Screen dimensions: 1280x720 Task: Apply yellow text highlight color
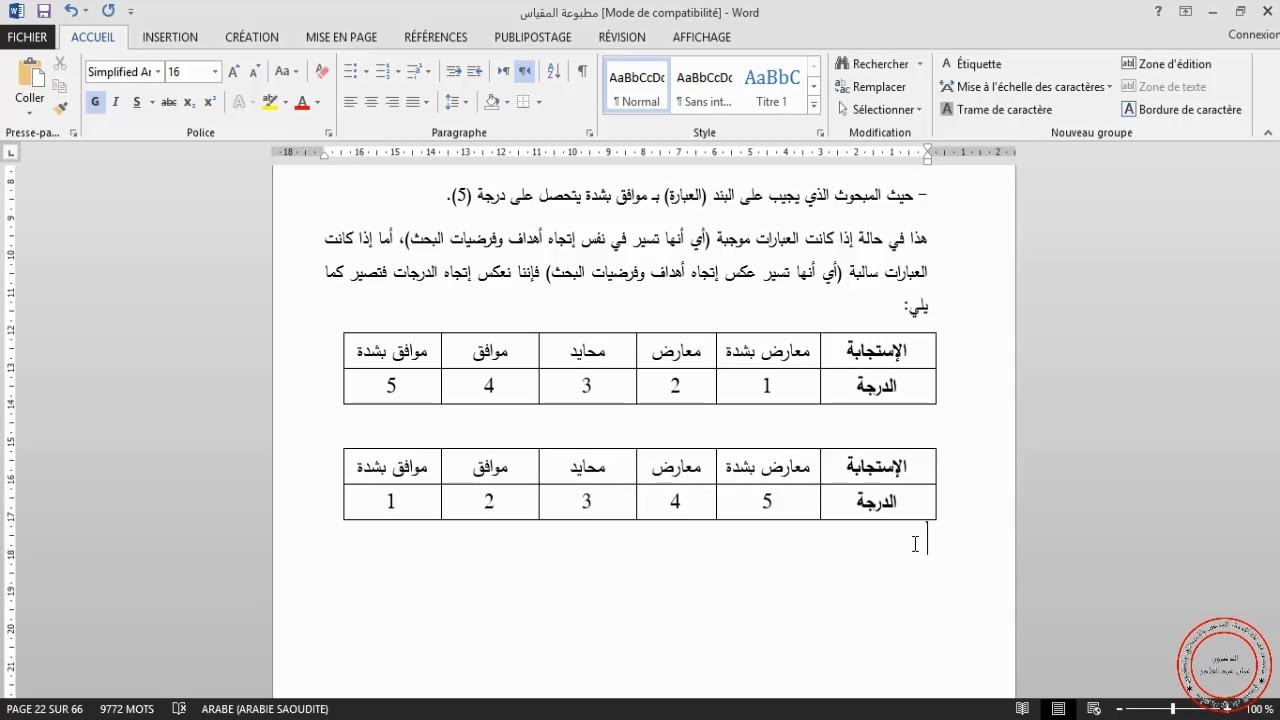[270, 102]
